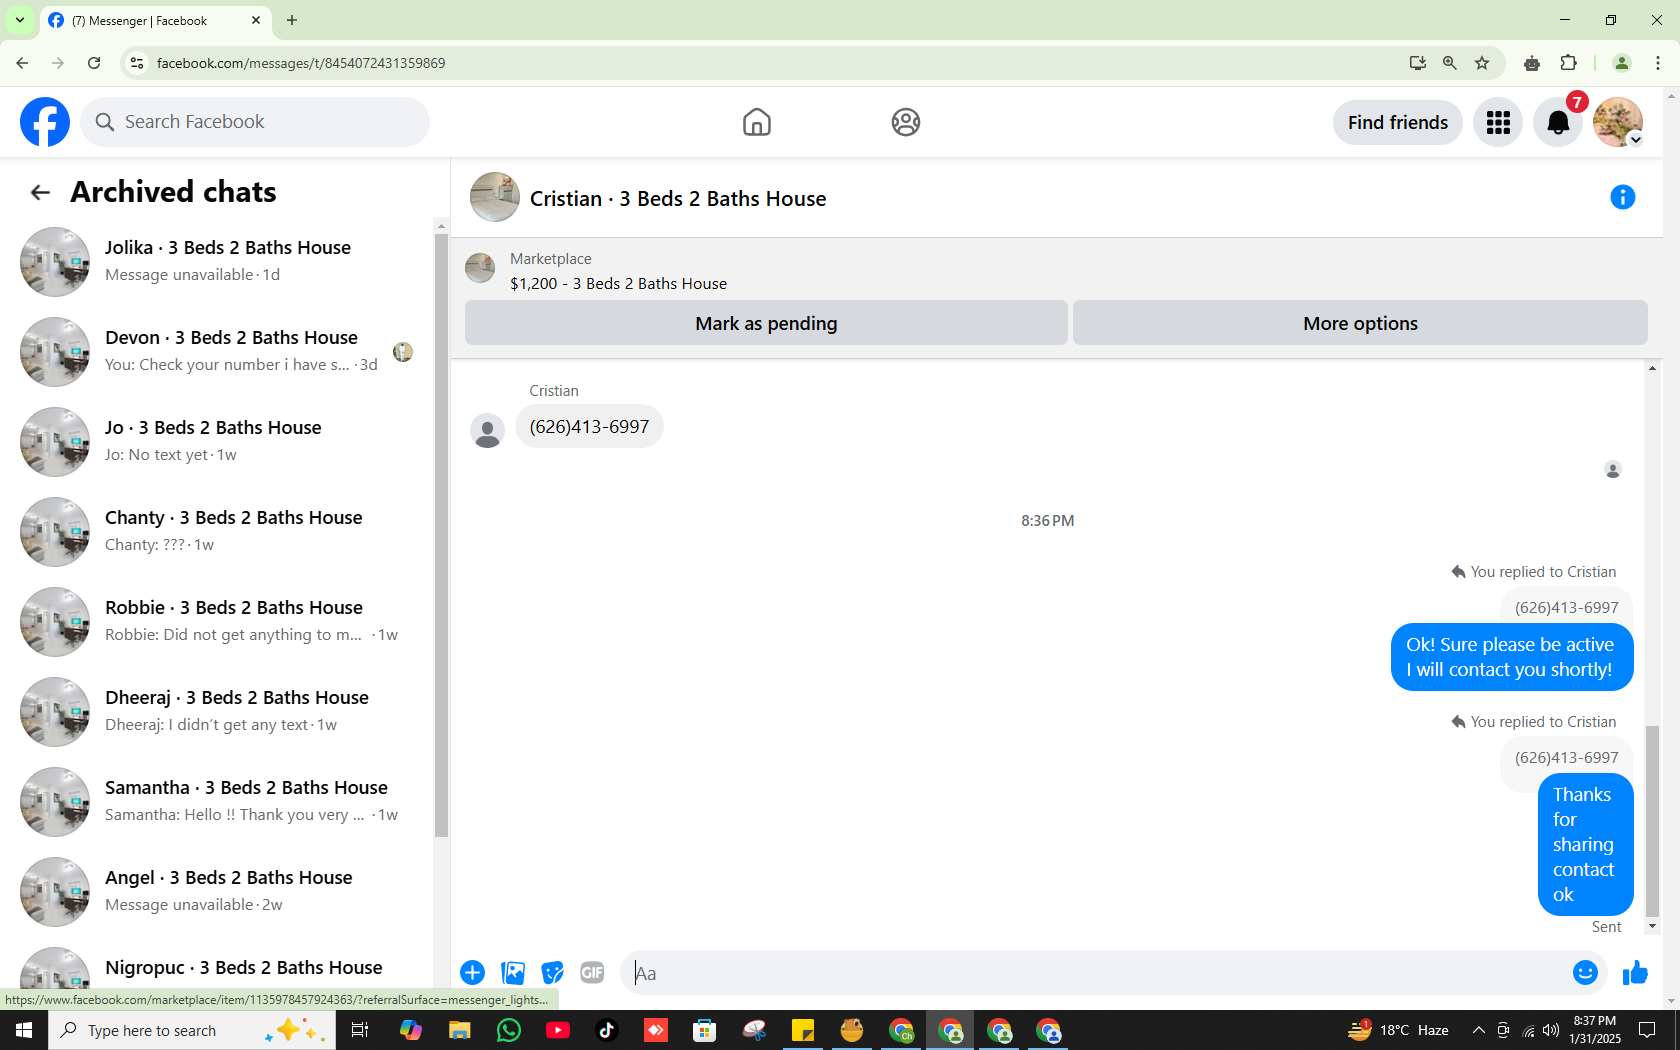Attach a photo file in composer

513,973
